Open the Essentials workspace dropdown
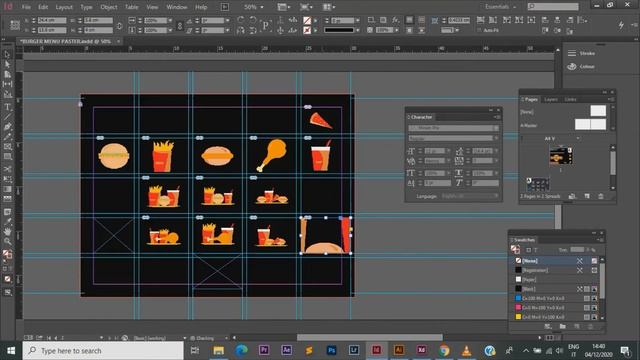 pyautogui.click(x=500, y=7)
